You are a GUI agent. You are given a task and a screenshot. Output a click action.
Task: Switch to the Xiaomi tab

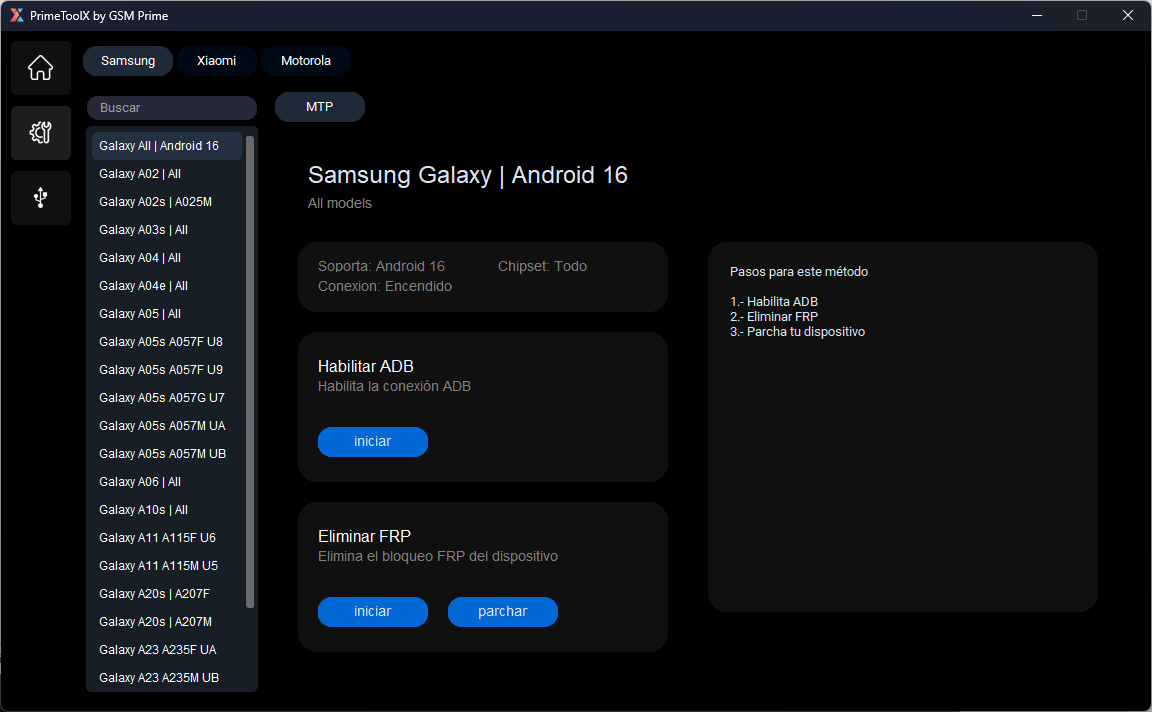point(217,60)
